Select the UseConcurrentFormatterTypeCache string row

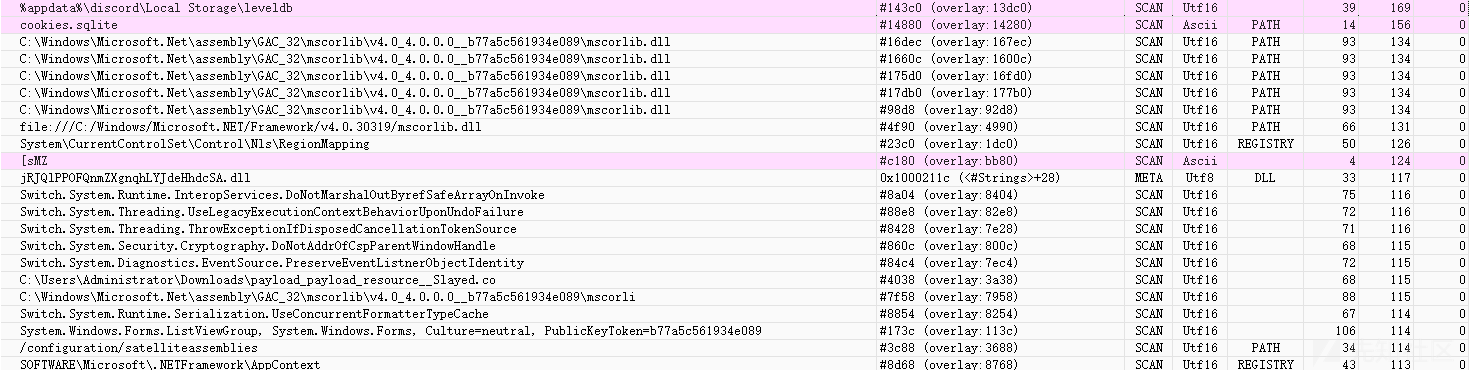coord(735,314)
